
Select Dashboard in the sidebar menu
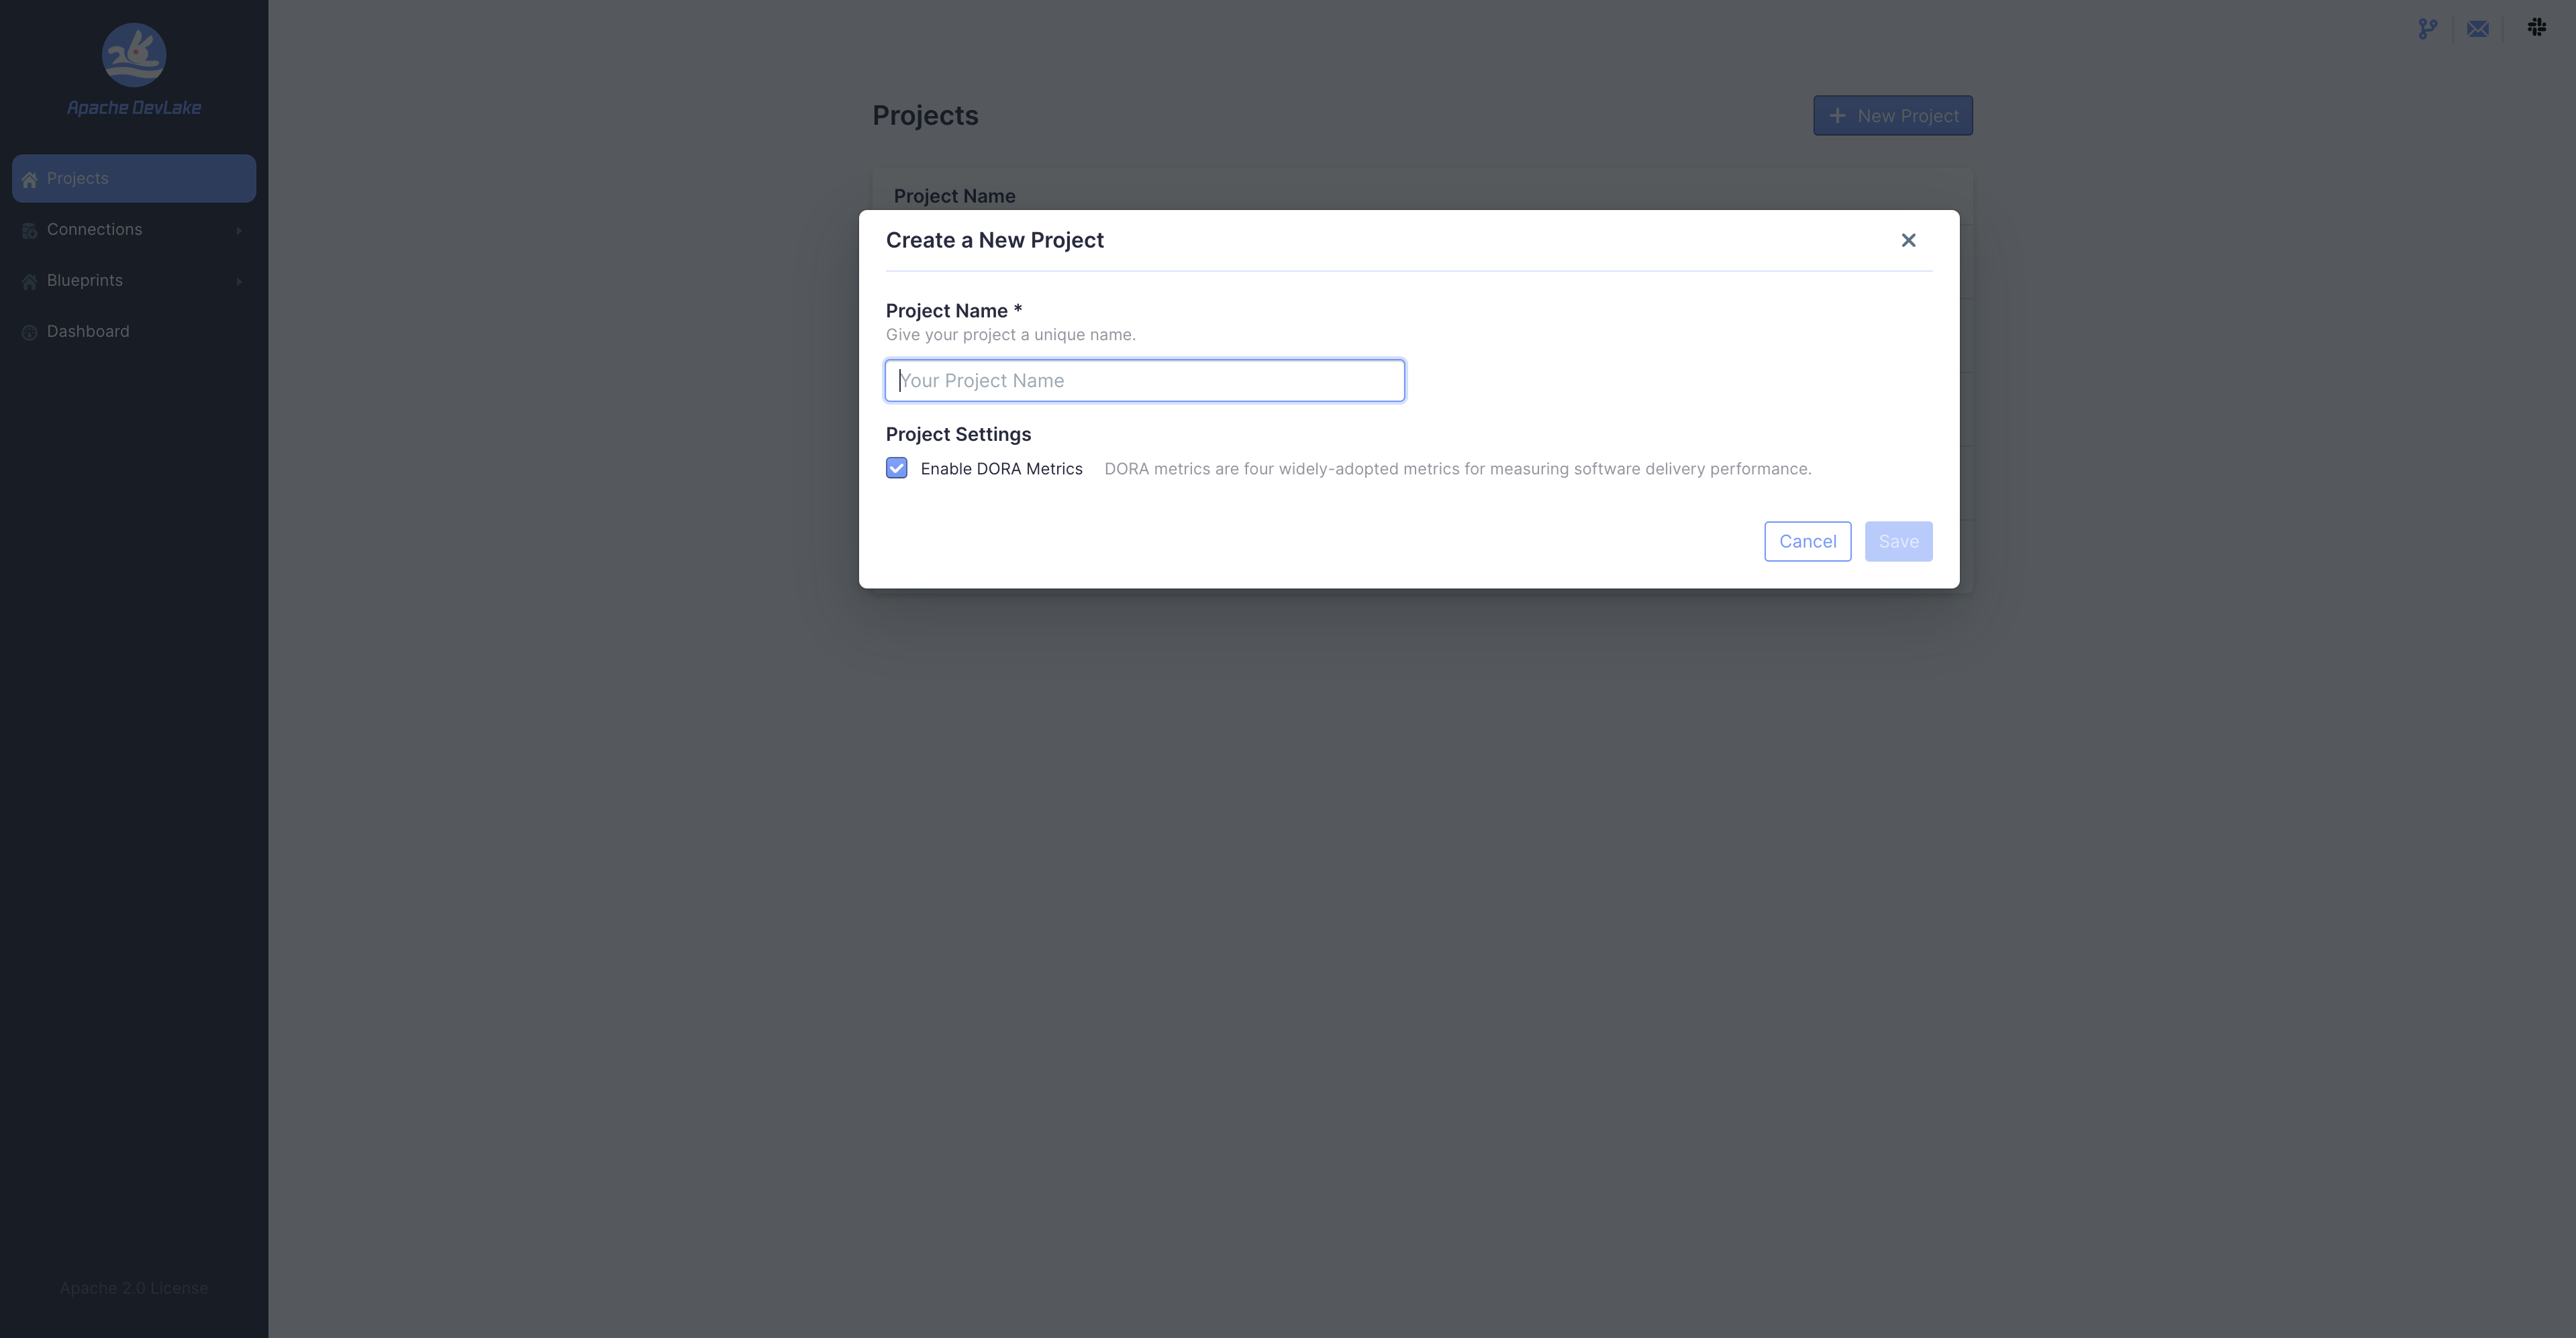point(88,331)
